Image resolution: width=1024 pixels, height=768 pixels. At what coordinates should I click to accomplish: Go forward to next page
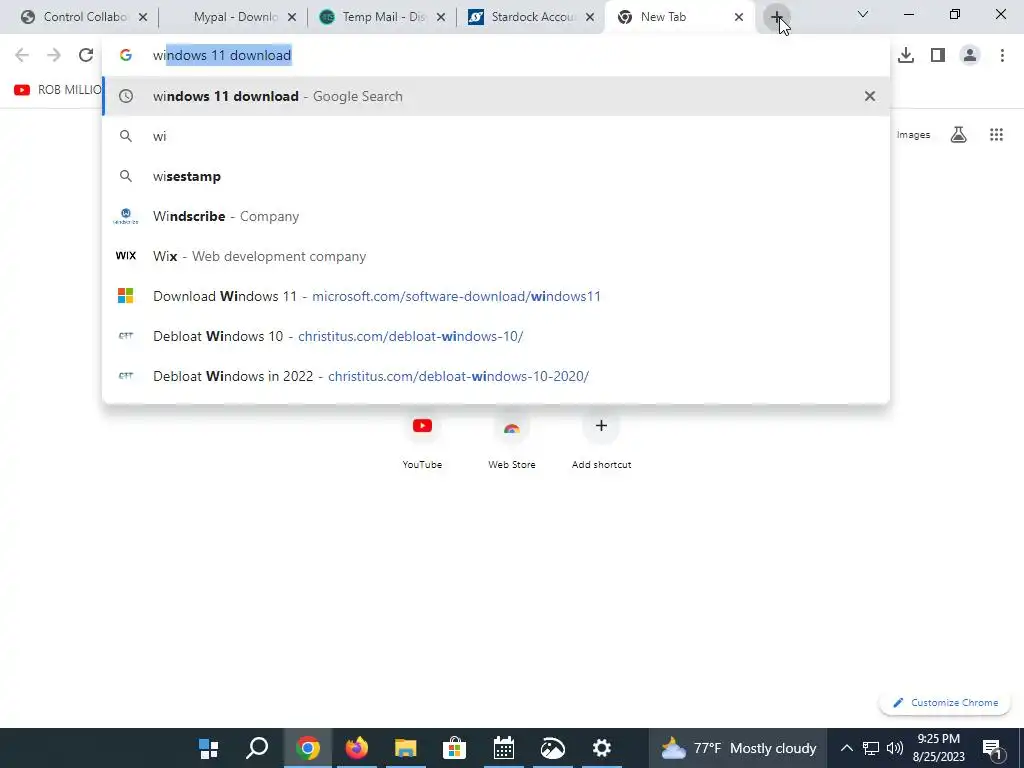[54, 56]
